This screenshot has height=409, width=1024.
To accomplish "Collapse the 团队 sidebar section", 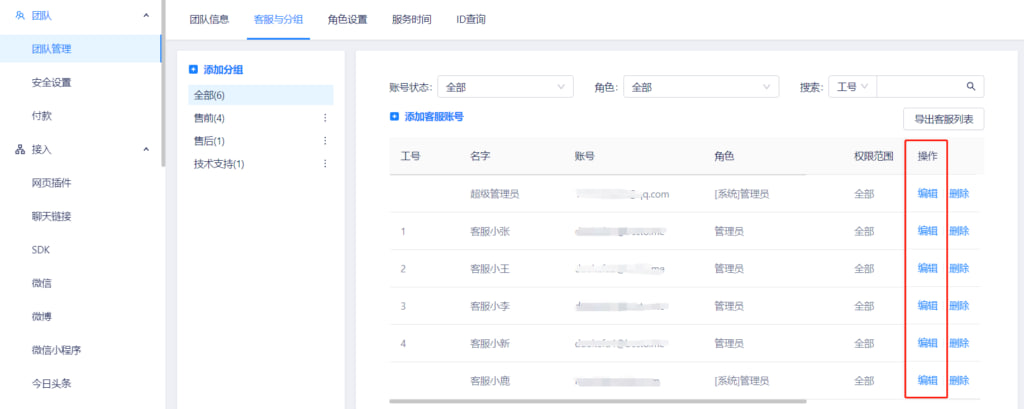I will click(x=147, y=15).
